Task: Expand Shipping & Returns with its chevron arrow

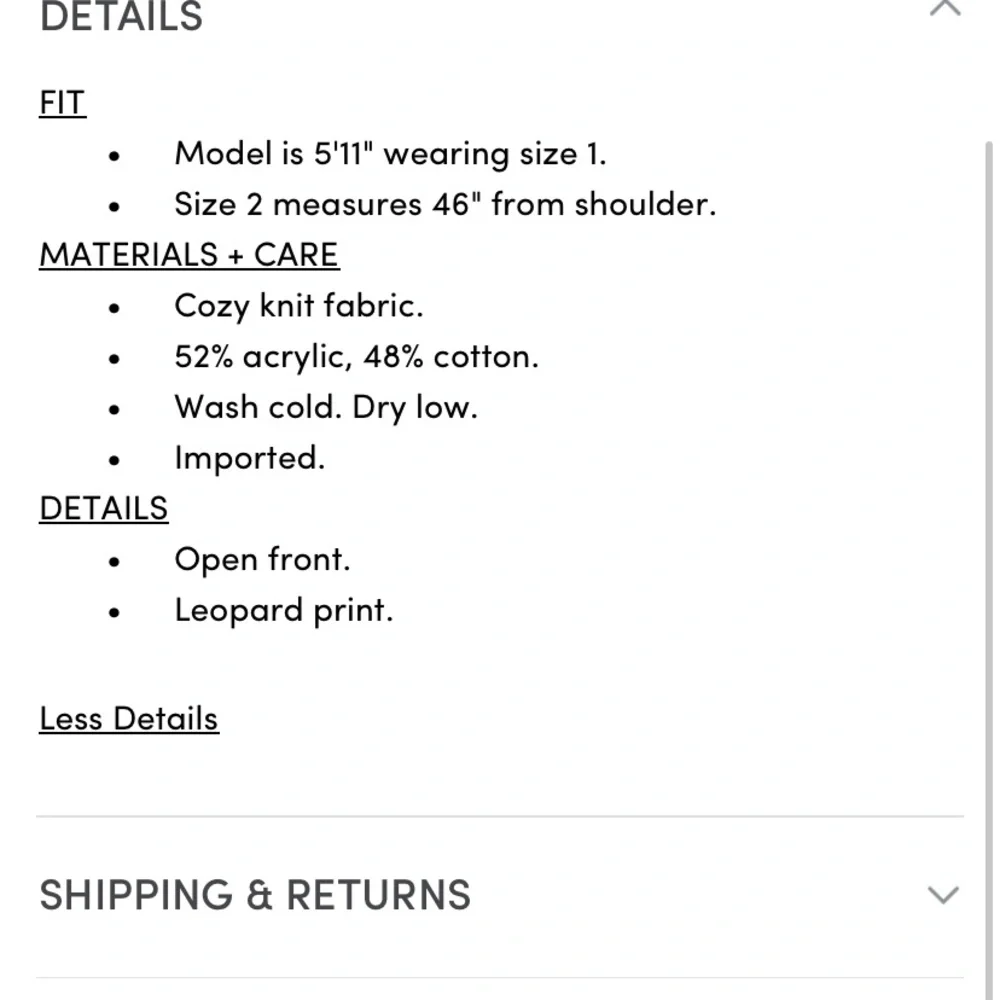Action: tap(943, 894)
